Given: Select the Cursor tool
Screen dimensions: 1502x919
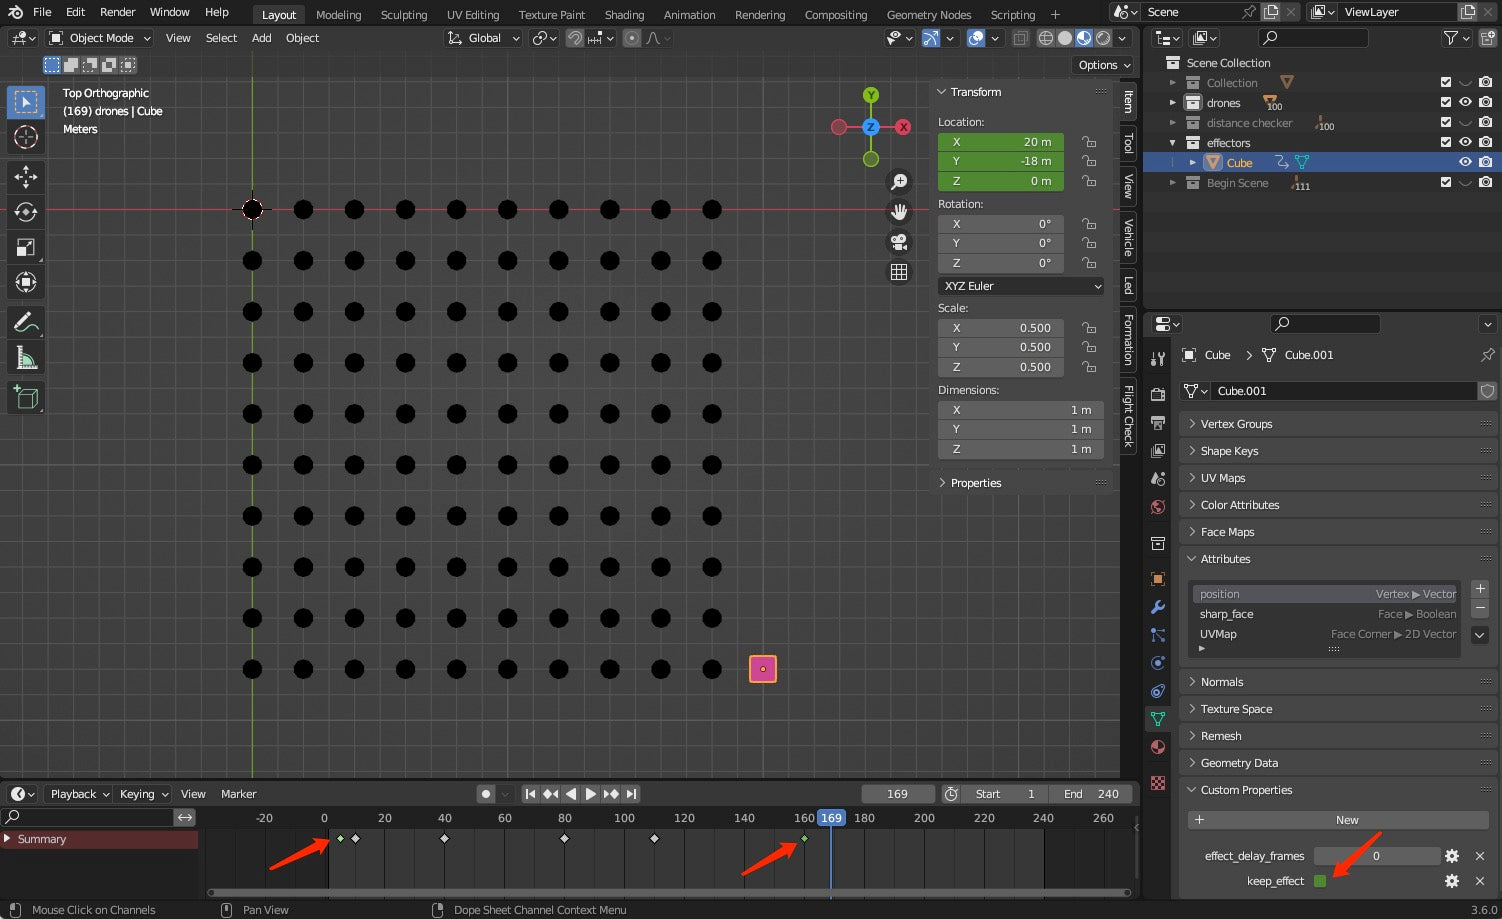Looking at the screenshot, I should (26, 137).
